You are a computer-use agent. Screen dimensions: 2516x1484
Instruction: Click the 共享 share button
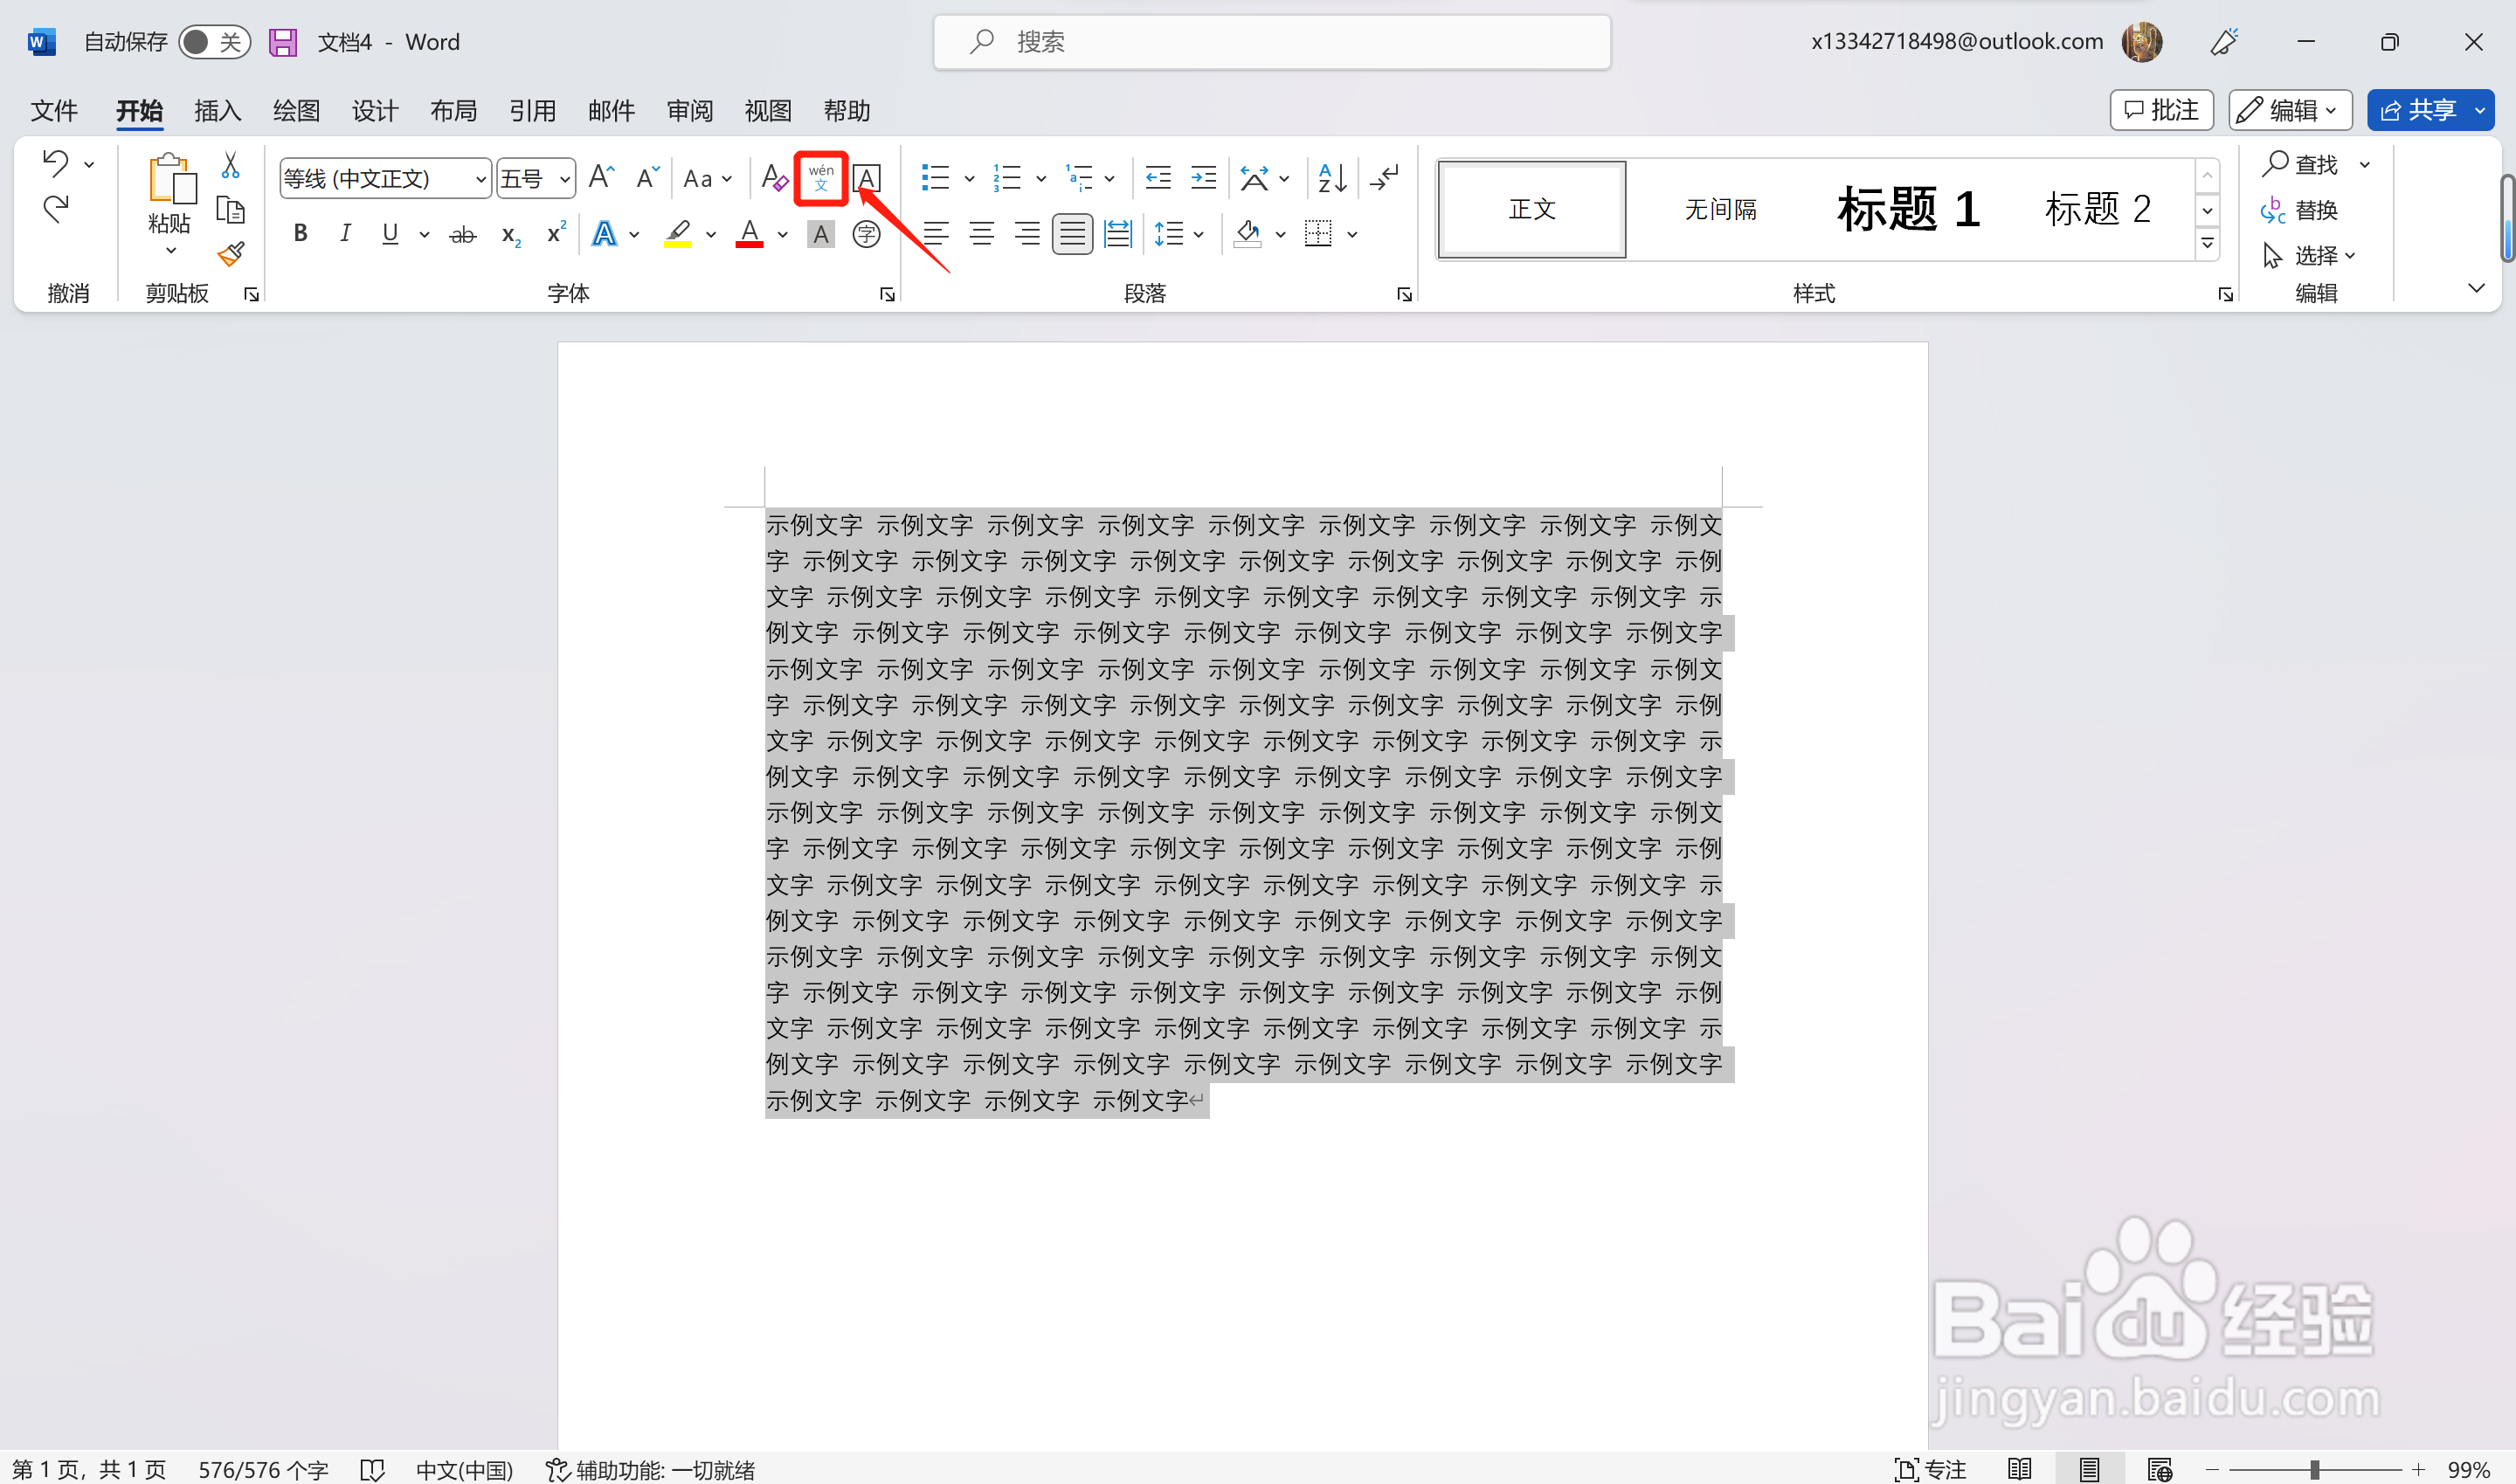click(2418, 110)
